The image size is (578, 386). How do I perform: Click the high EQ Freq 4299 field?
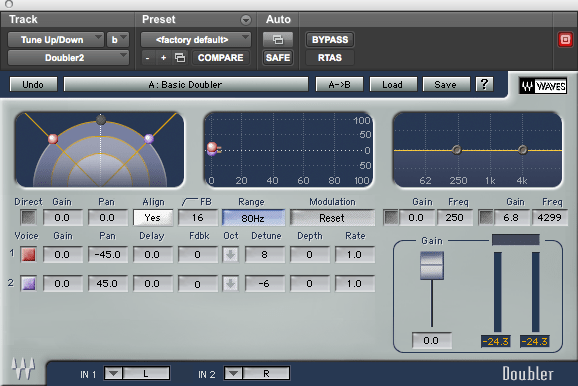click(x=549, y=218)
